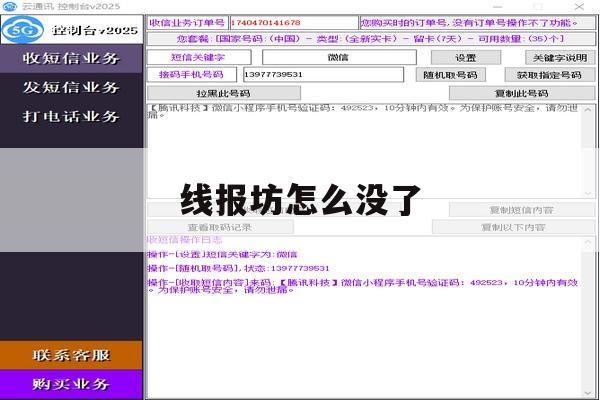Click 查看取码记录 button
This screenshot has width=600, height=400.
point(220,227)
